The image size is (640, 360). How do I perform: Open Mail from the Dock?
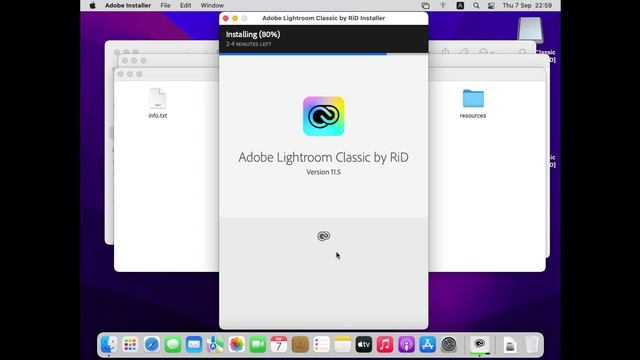[x=194, y=345]
